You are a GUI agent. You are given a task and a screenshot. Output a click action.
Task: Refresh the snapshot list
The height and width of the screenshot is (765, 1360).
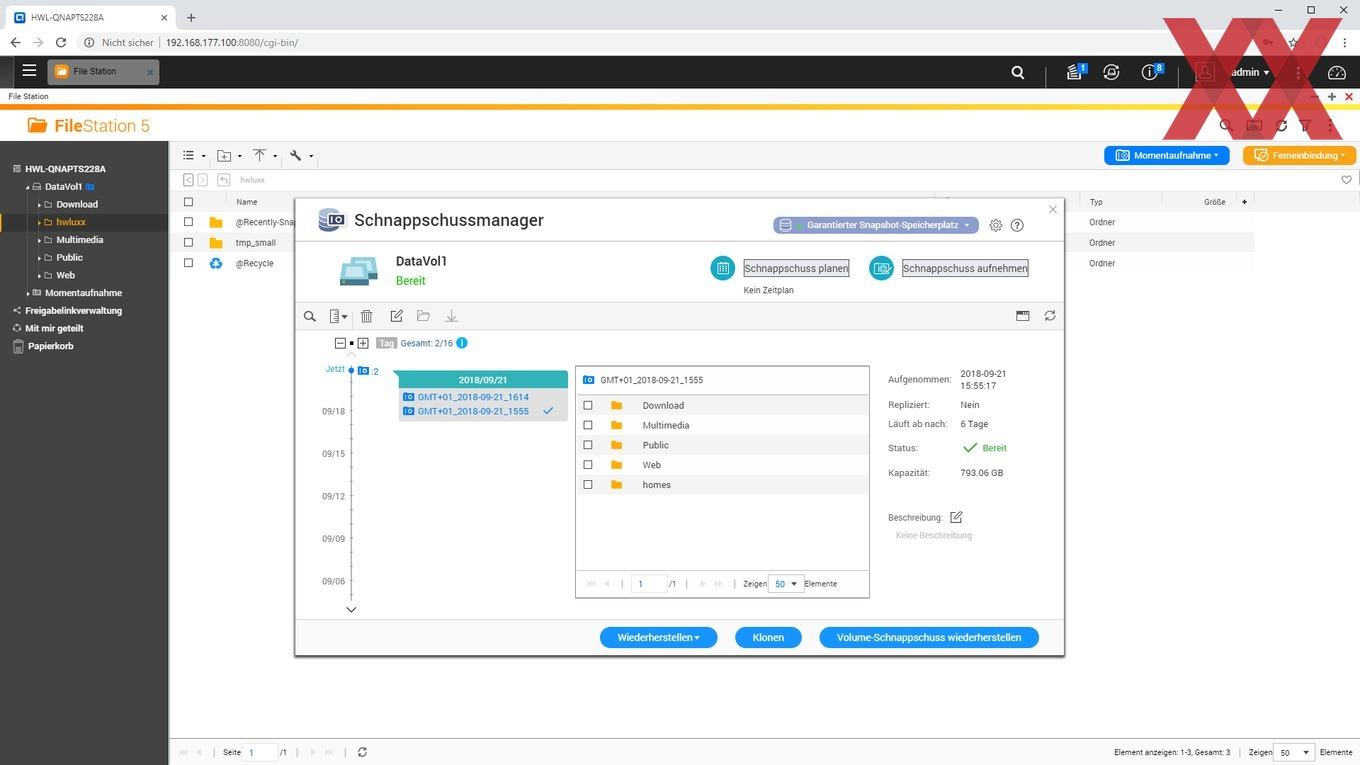click(1050, 316)
